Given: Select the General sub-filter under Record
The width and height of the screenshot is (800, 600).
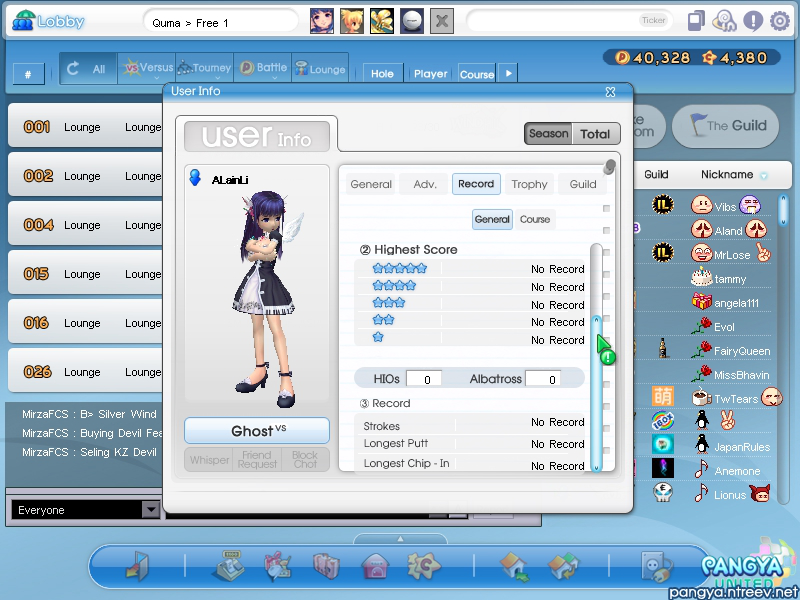Looking at the screenshot, I should click(492, 219).
